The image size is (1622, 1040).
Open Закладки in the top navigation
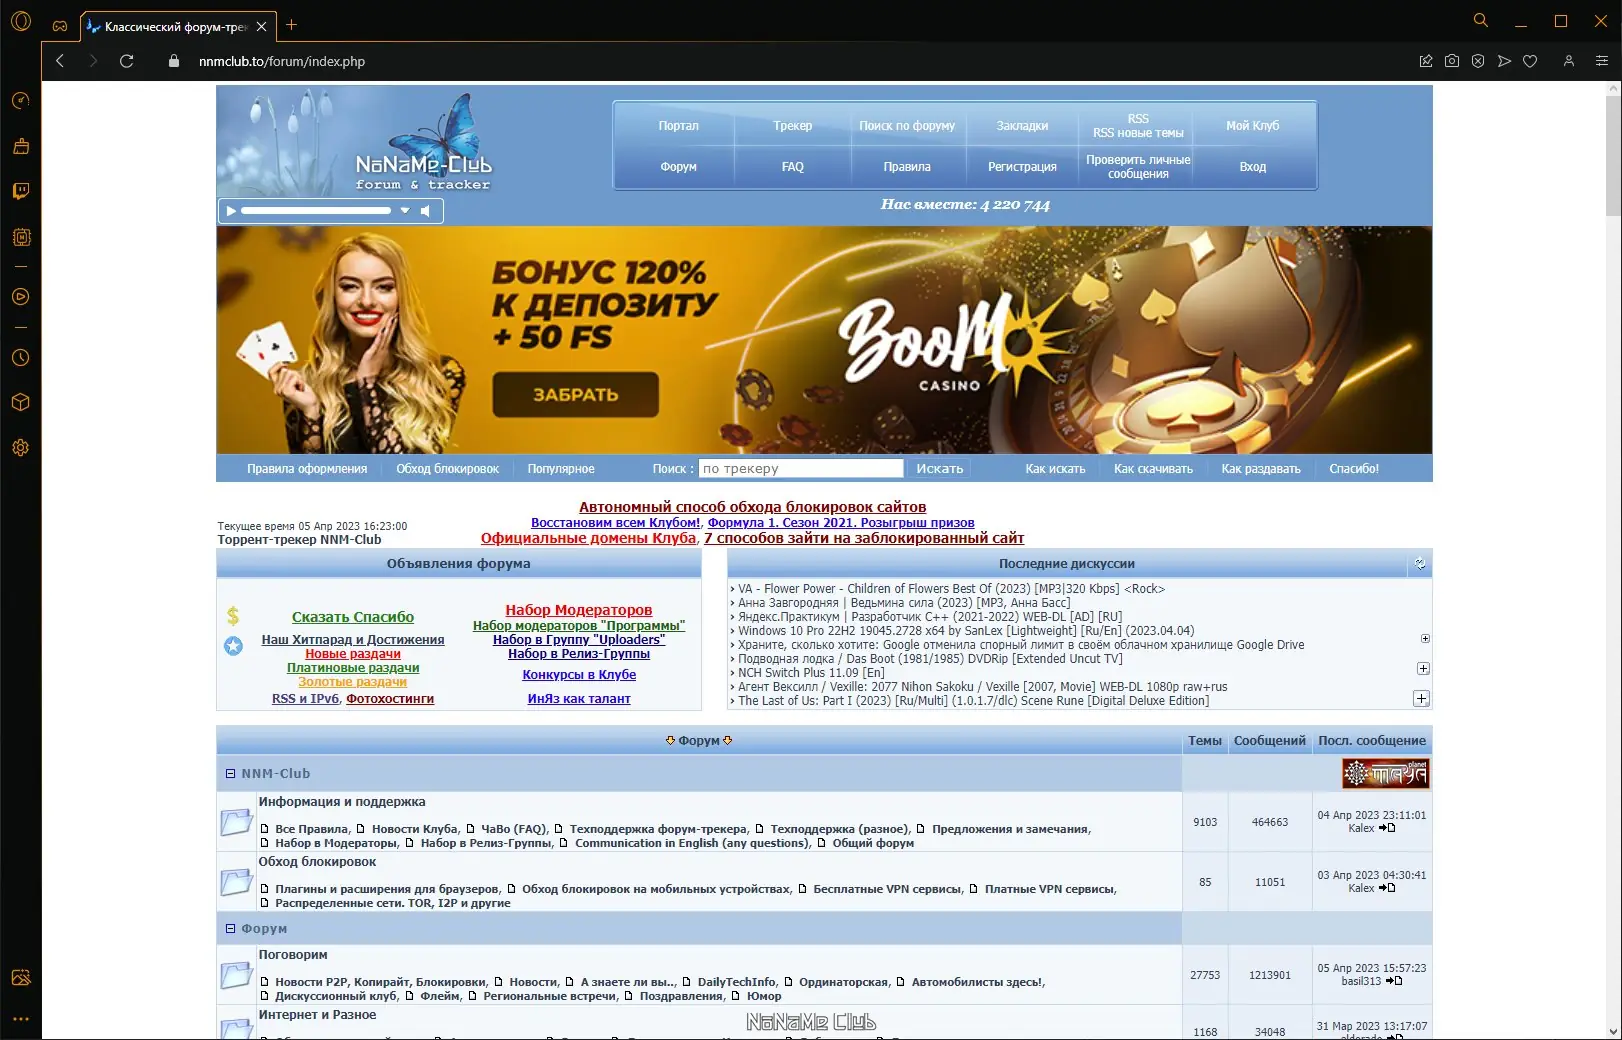(x=1022, y=126)
